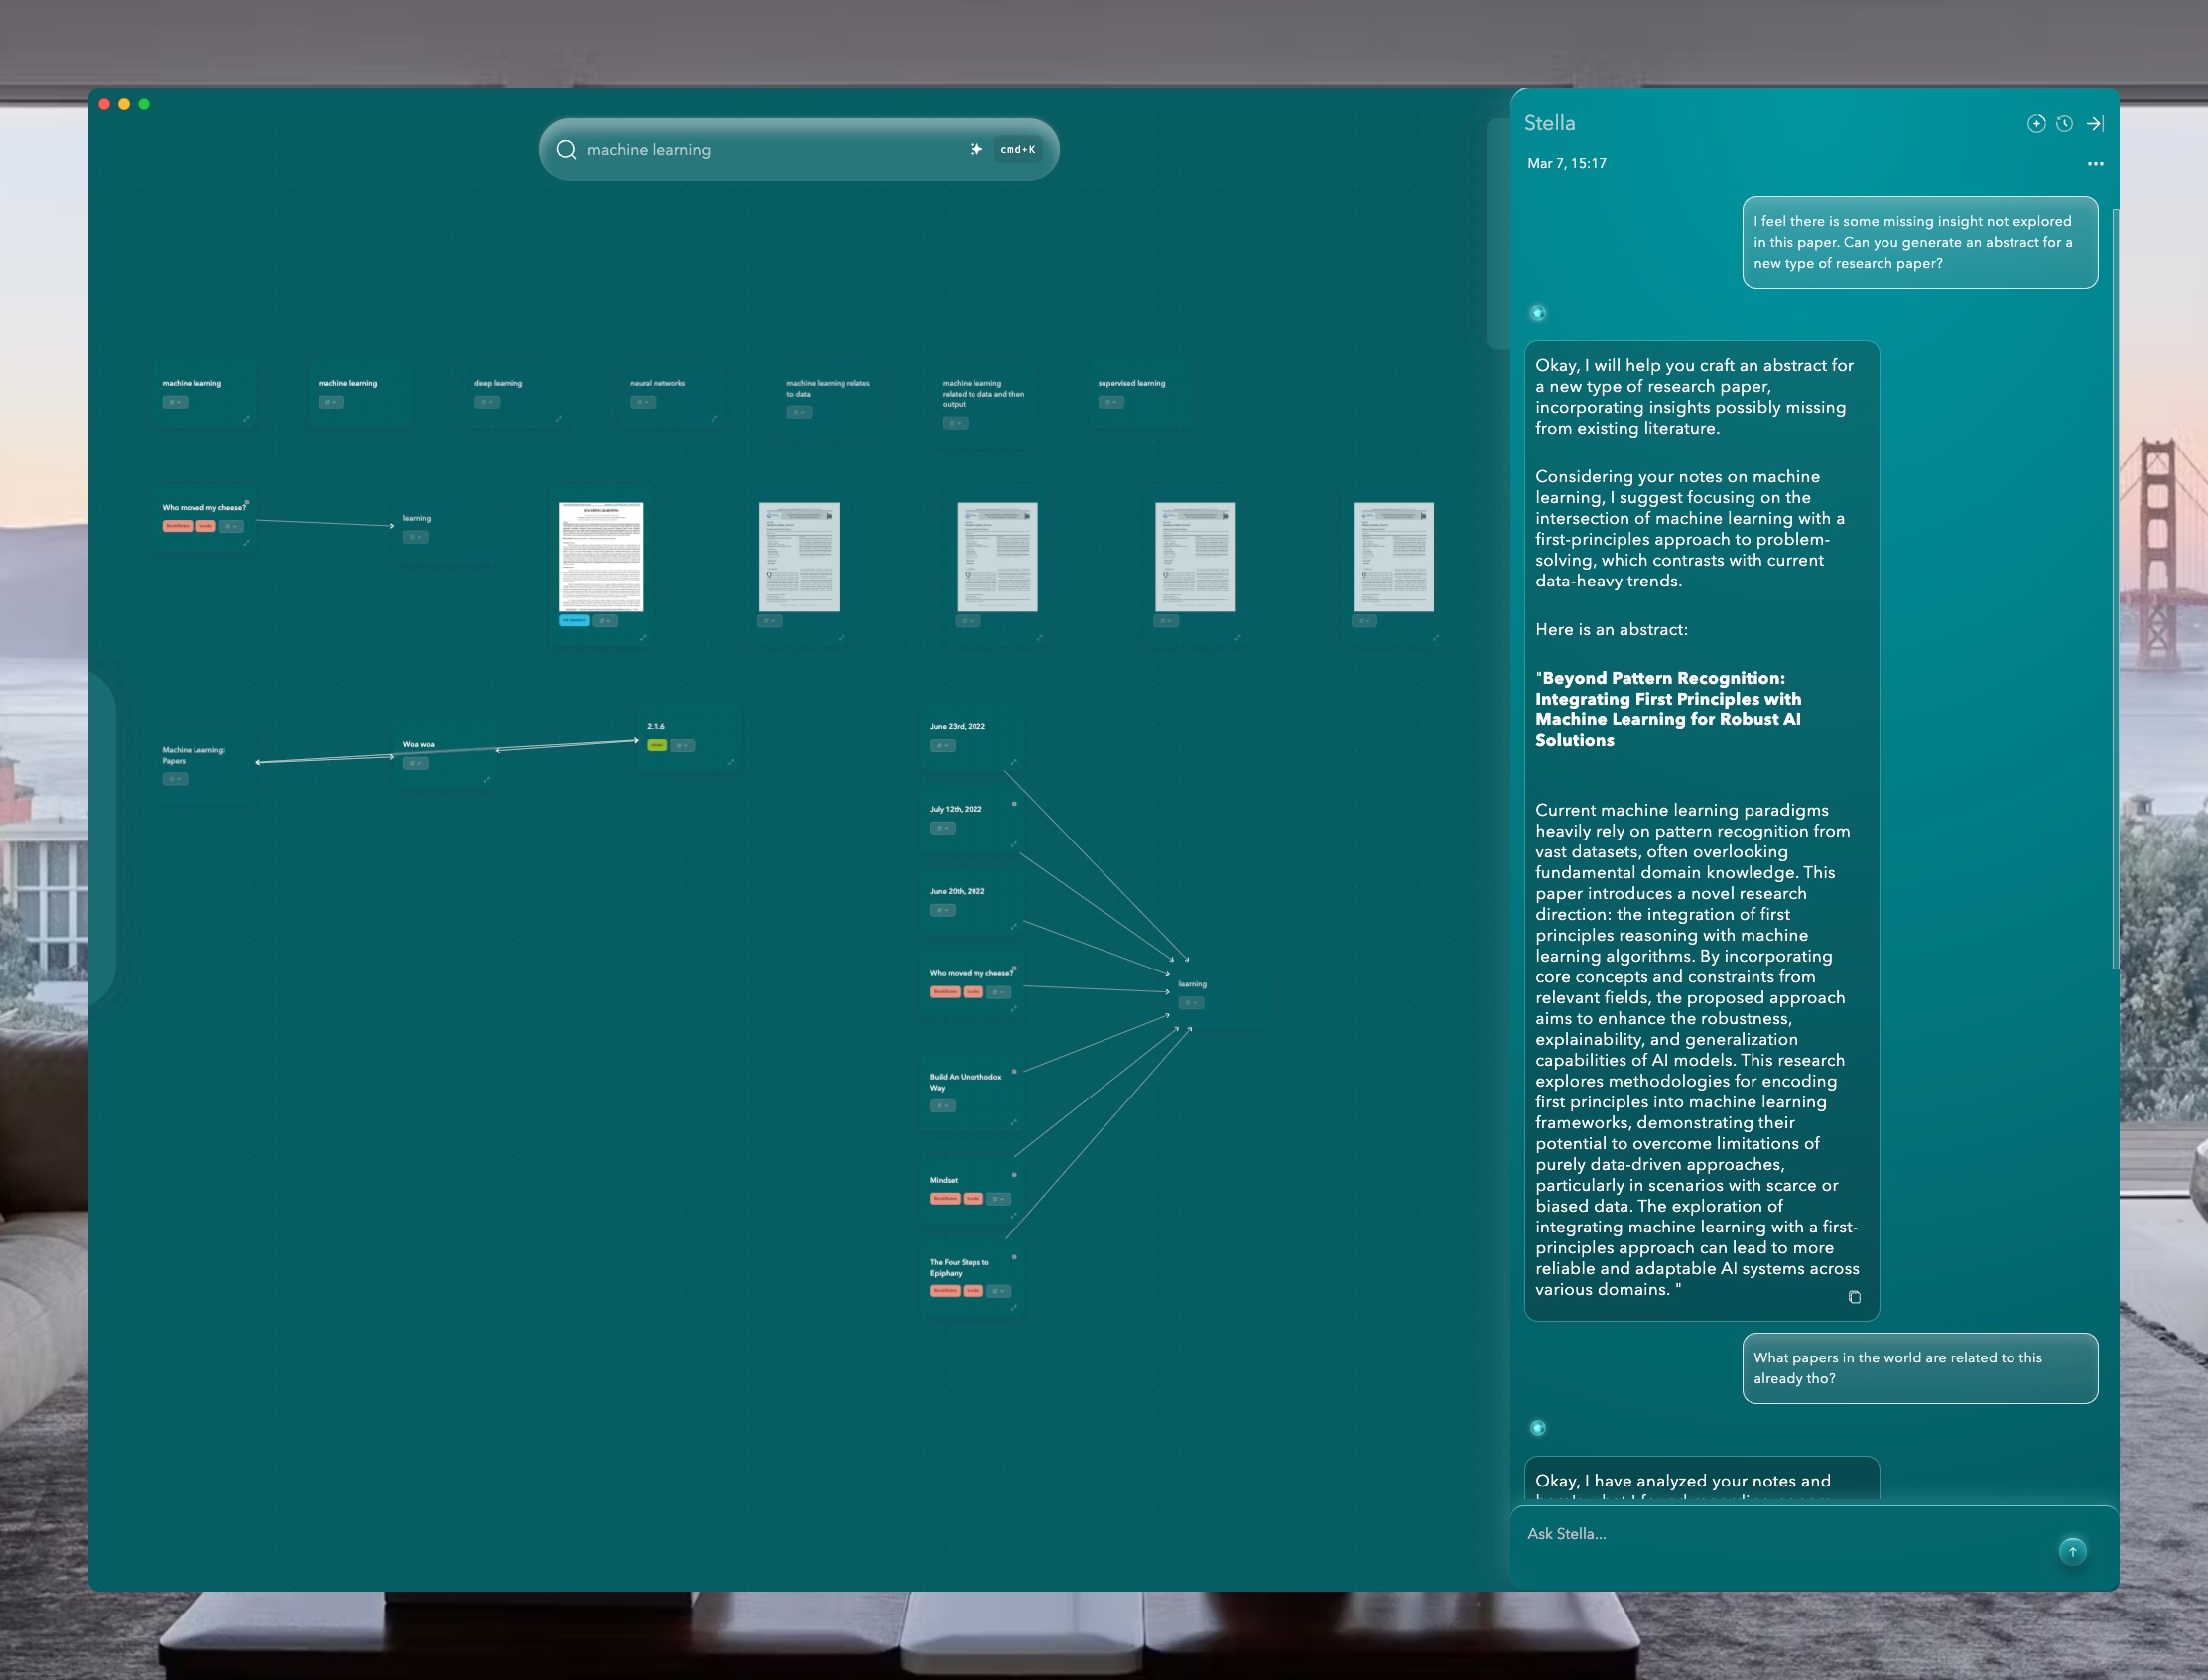
Task: Open tag dropdown beside the ml research tag
Action: coord(605,621)
